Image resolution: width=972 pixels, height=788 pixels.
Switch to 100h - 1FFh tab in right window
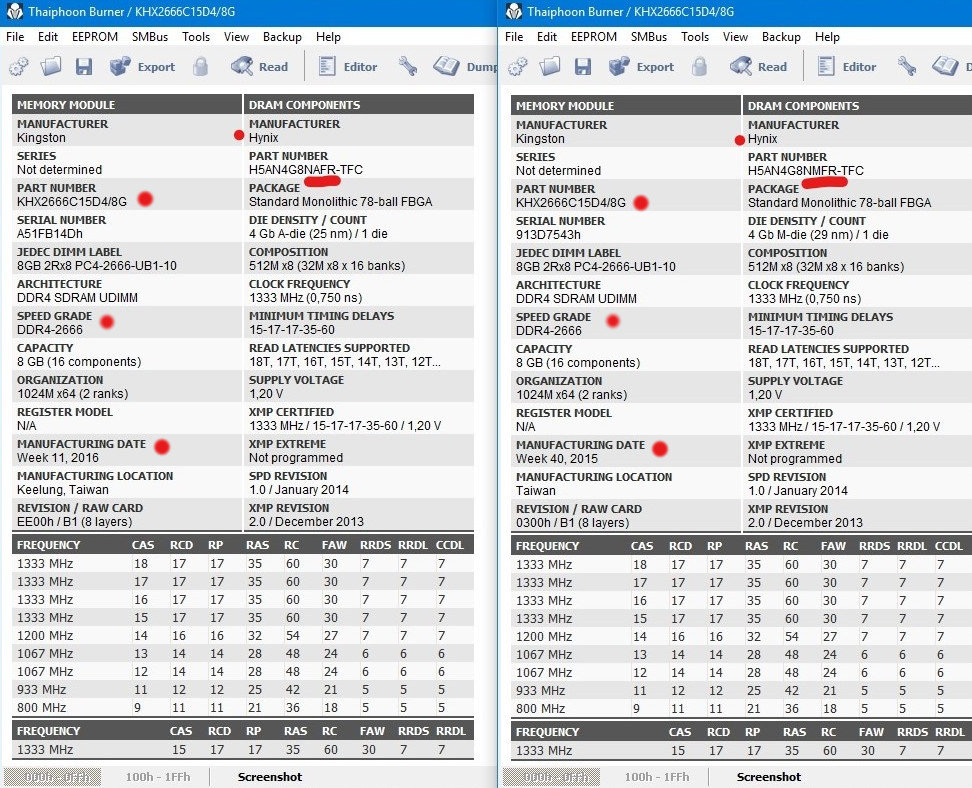point(656,777)
